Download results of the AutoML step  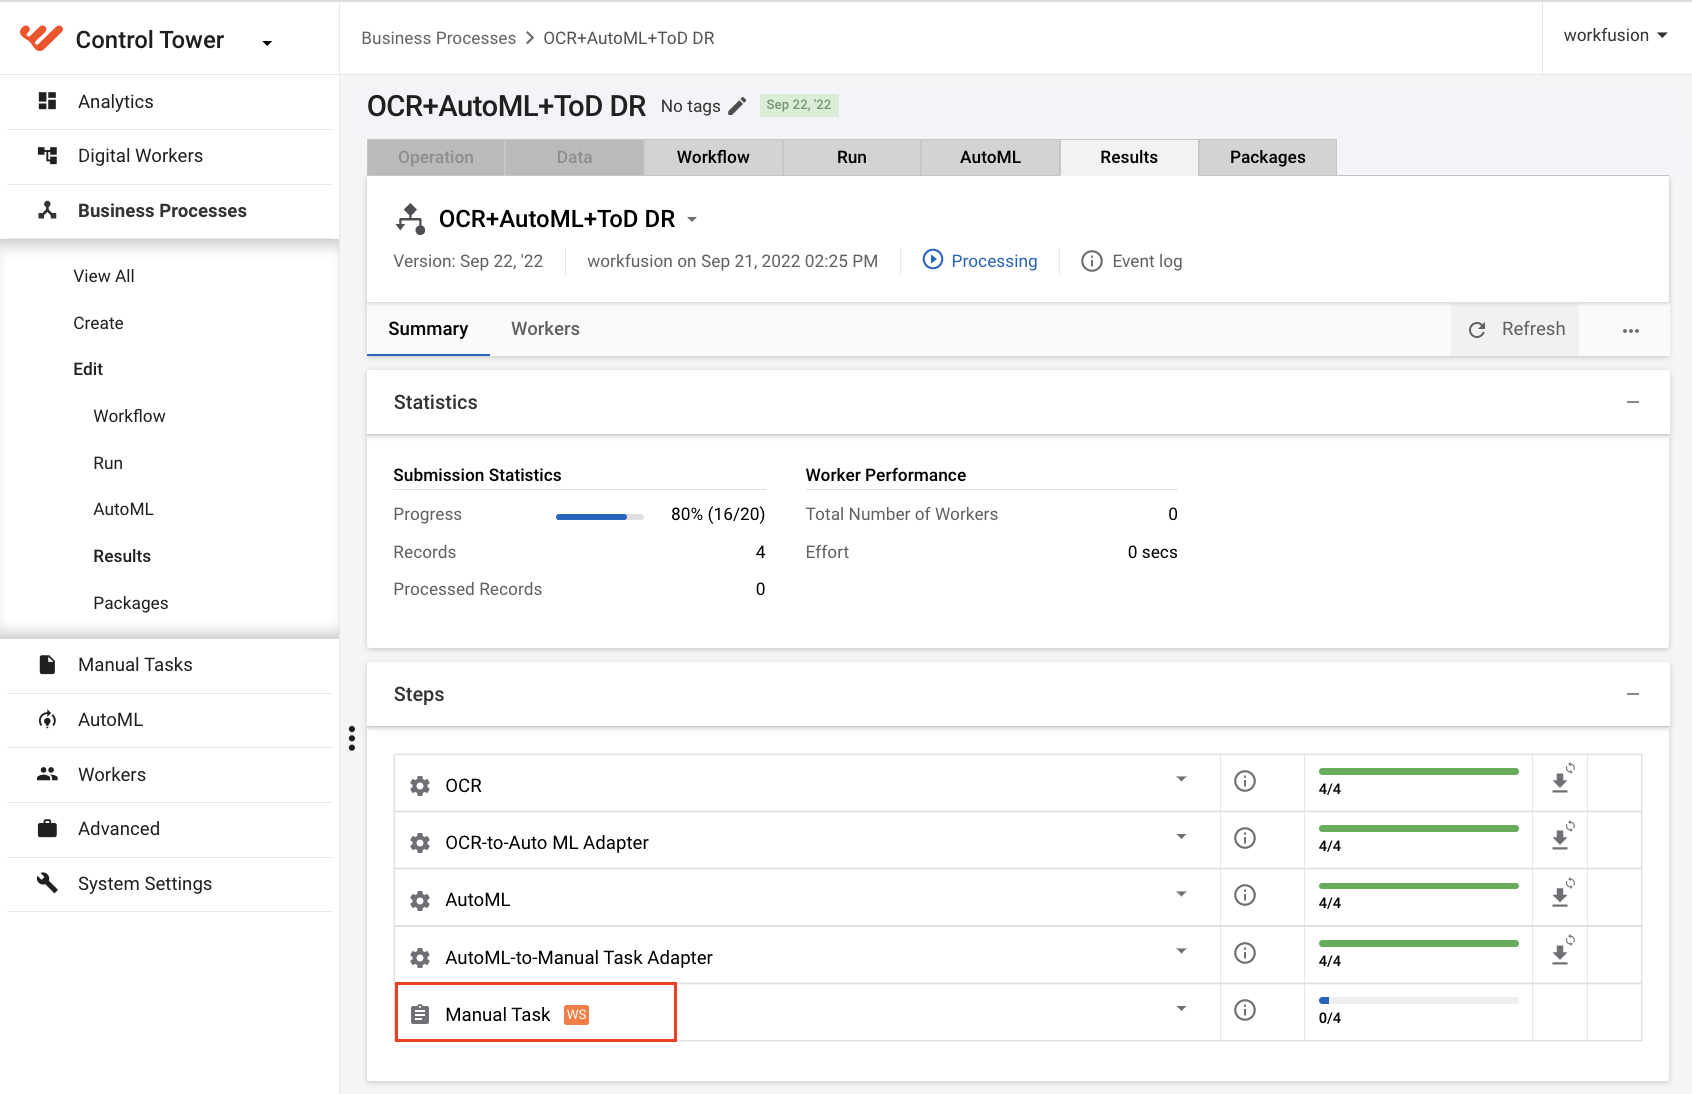pyautogui.click(x=1561, y=895)
